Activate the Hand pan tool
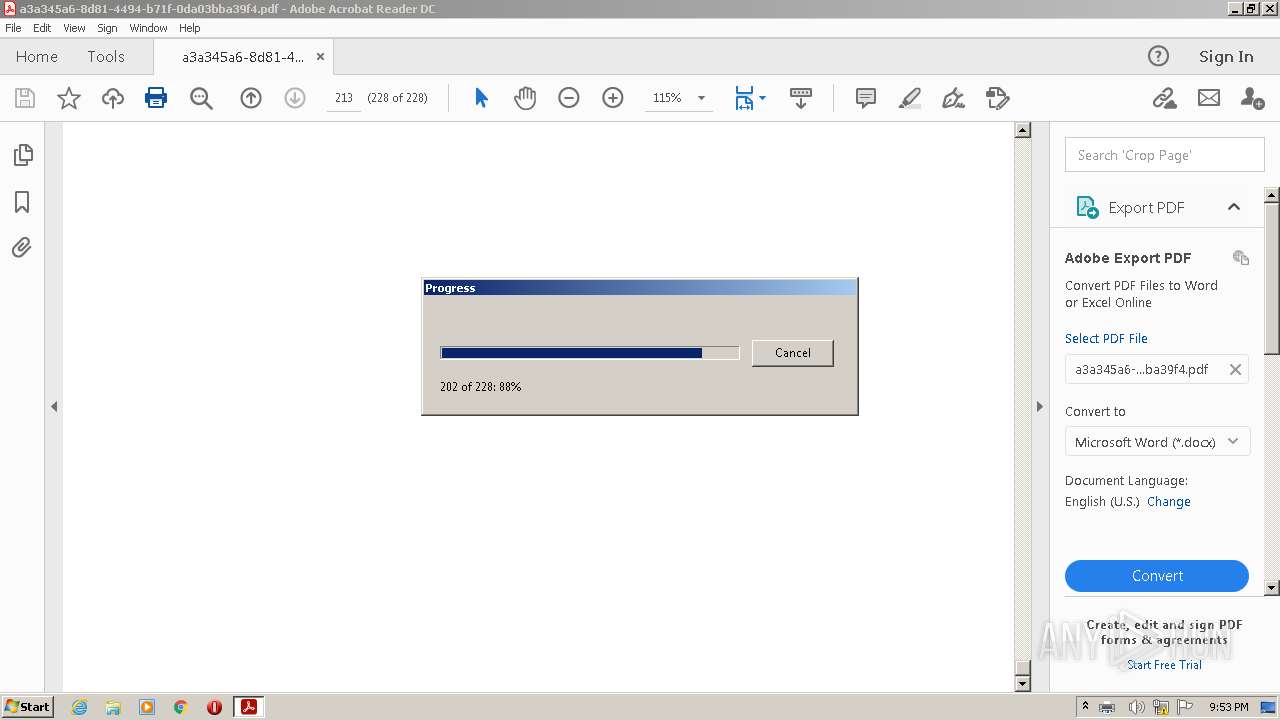Viewport: 1280px width, 720px height. pos(525,98)
